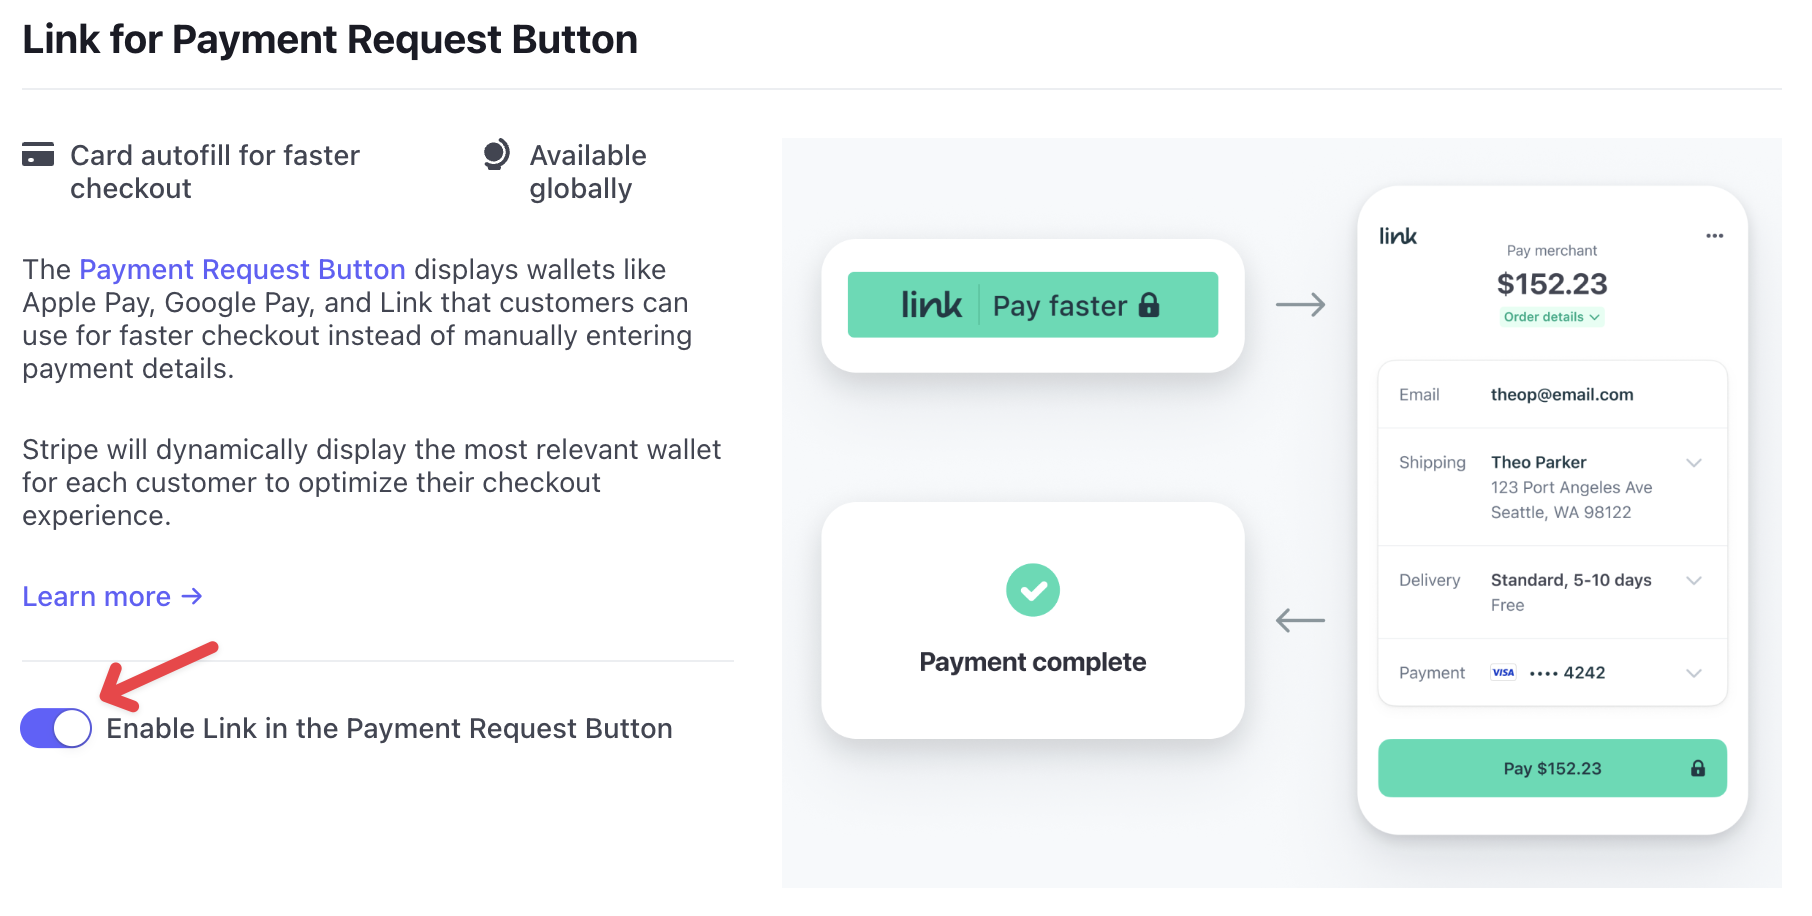Click the right arrow between mockup cards
The width and height of the screenshot is (1812, 916).
[1300, 305]
